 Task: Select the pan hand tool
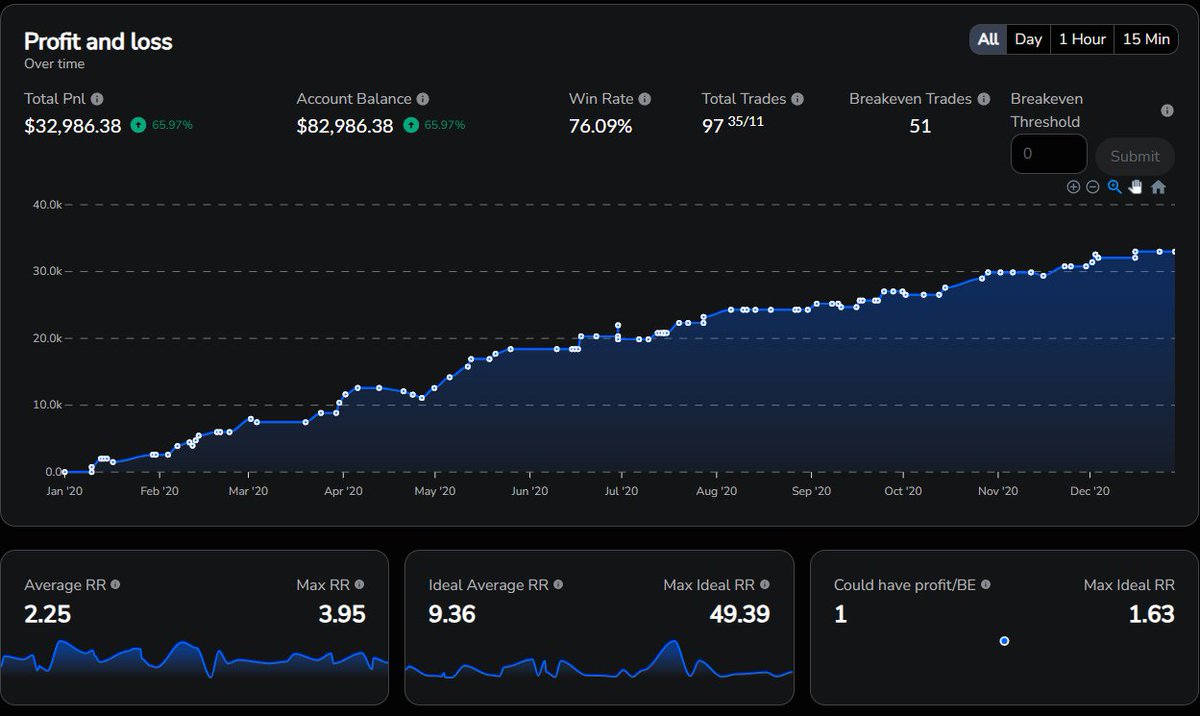[1136, 187]
